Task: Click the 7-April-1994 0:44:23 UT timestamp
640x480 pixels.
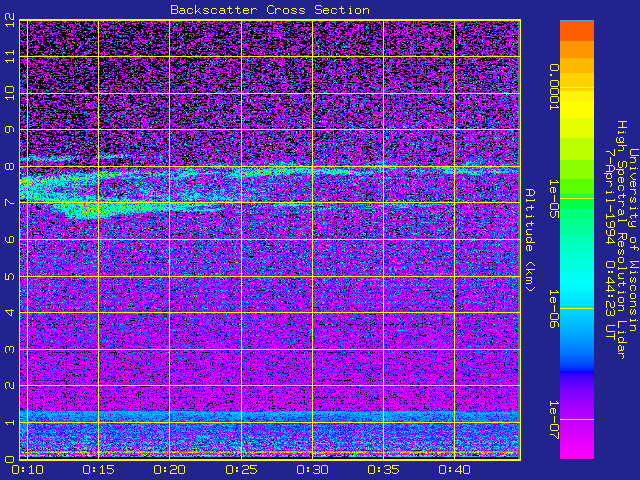Action: [x=610, y=244]
